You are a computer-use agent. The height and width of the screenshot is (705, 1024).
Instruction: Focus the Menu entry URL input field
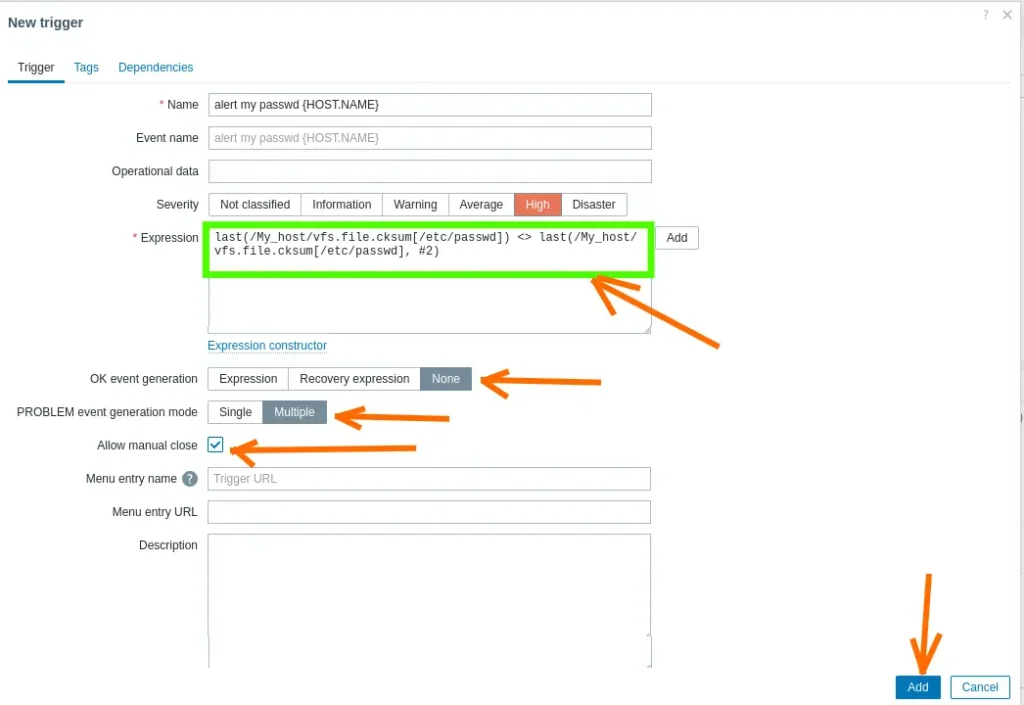click(430, 512)
